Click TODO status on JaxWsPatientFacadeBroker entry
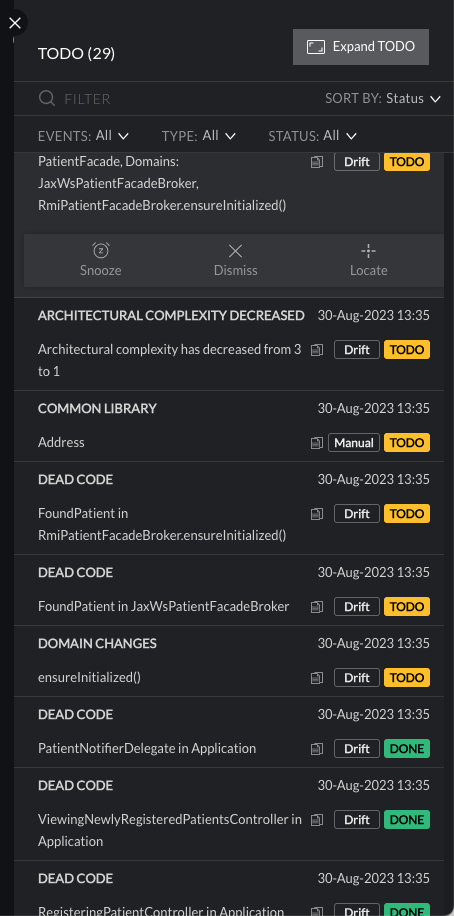This screenshot has height=916, width=454. (407, 607)
